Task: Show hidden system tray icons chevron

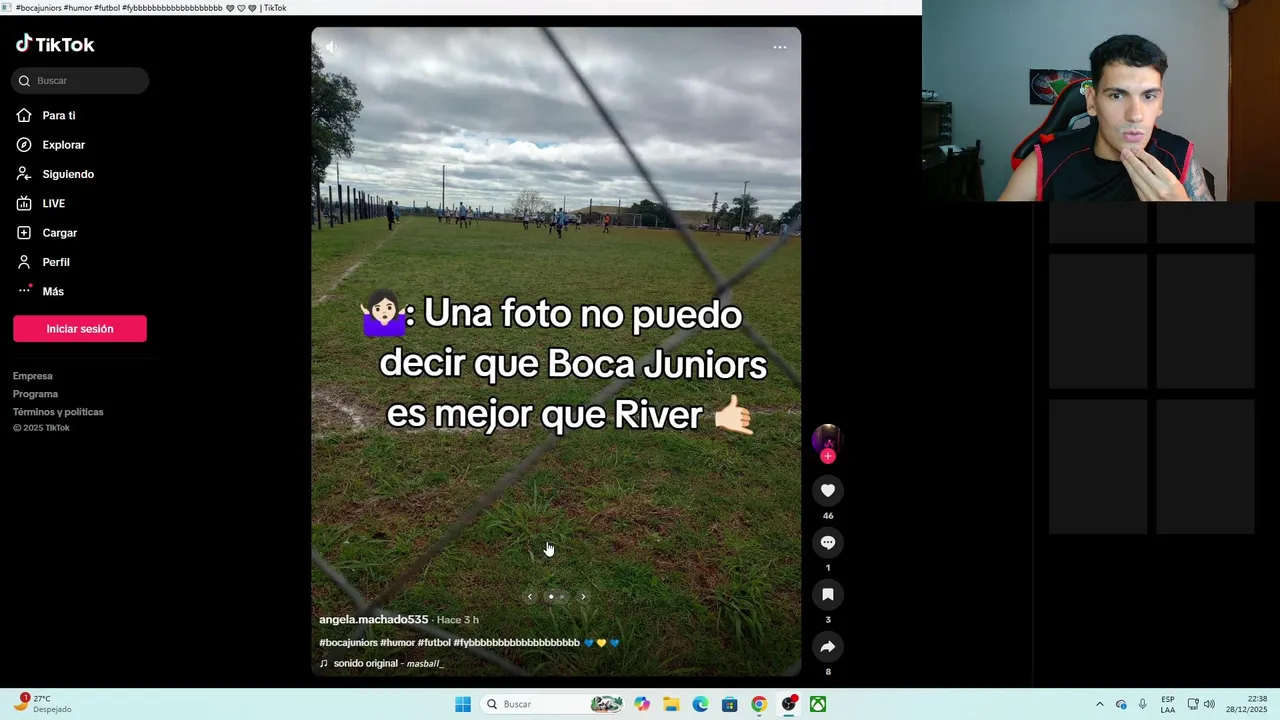Action: click(x=1100, y=704)
